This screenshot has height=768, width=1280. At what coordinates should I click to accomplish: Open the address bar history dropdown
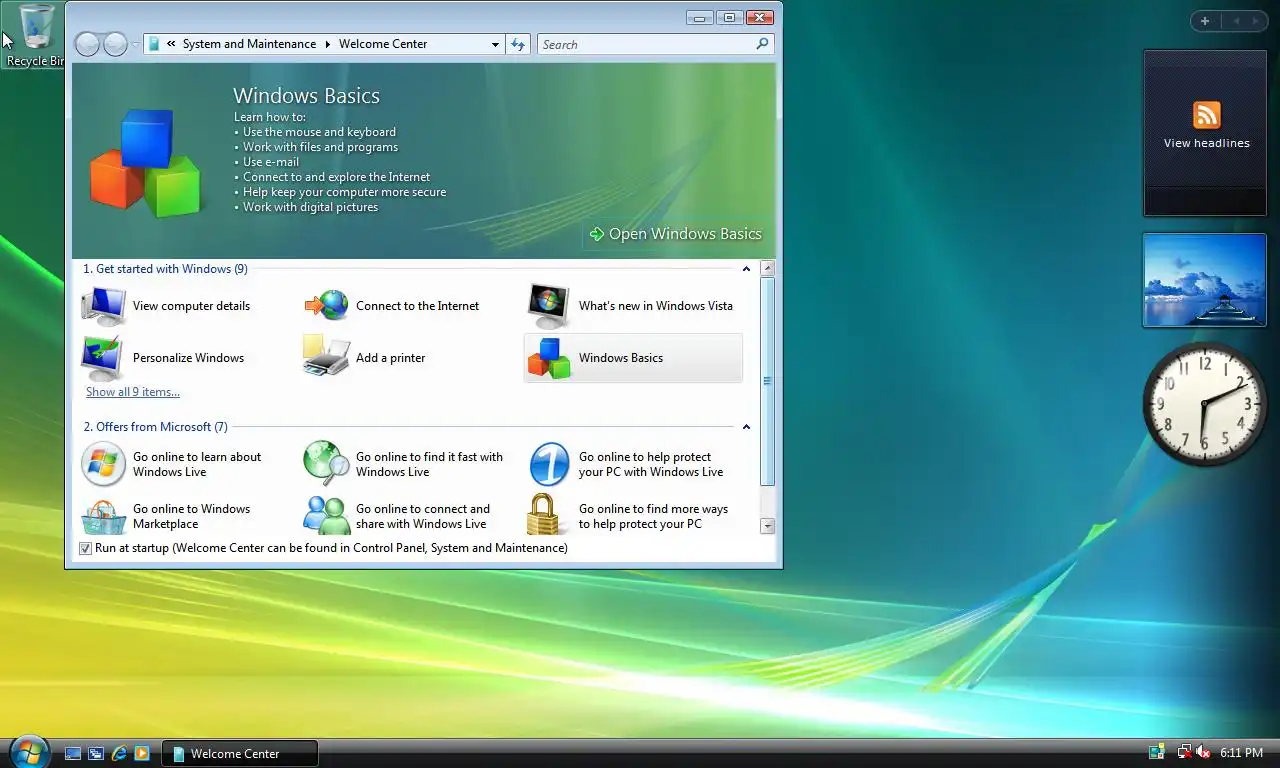(x=495, y=44)
